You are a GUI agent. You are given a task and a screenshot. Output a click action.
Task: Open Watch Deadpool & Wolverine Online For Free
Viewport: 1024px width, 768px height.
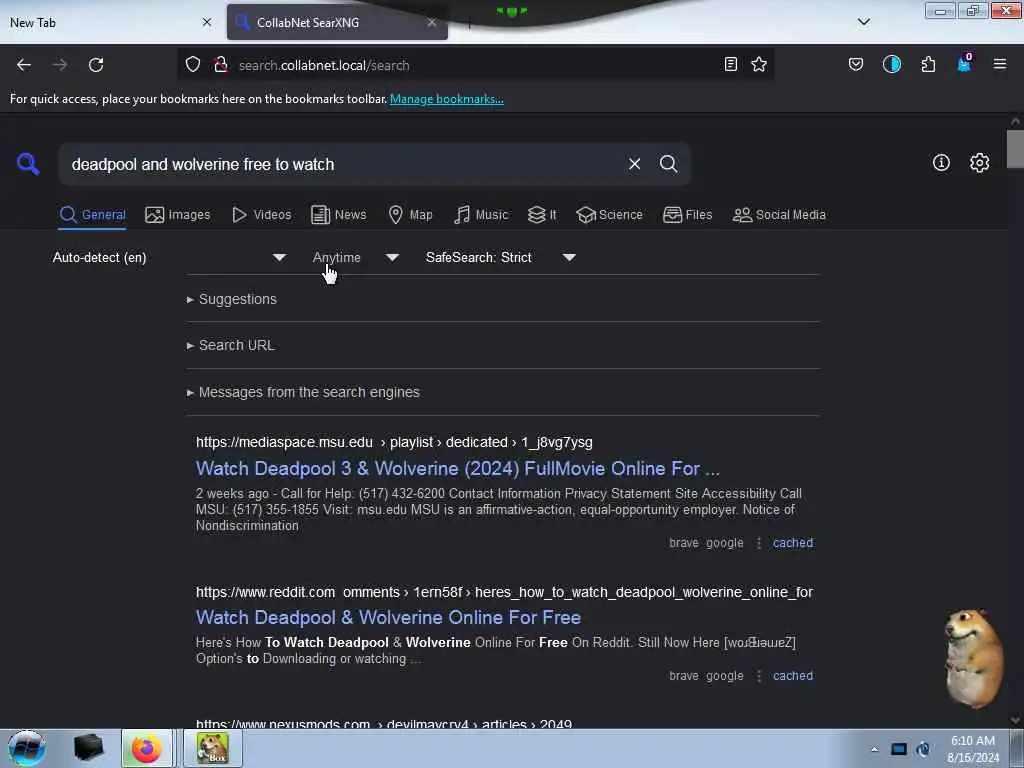click(x=389, y=617)
